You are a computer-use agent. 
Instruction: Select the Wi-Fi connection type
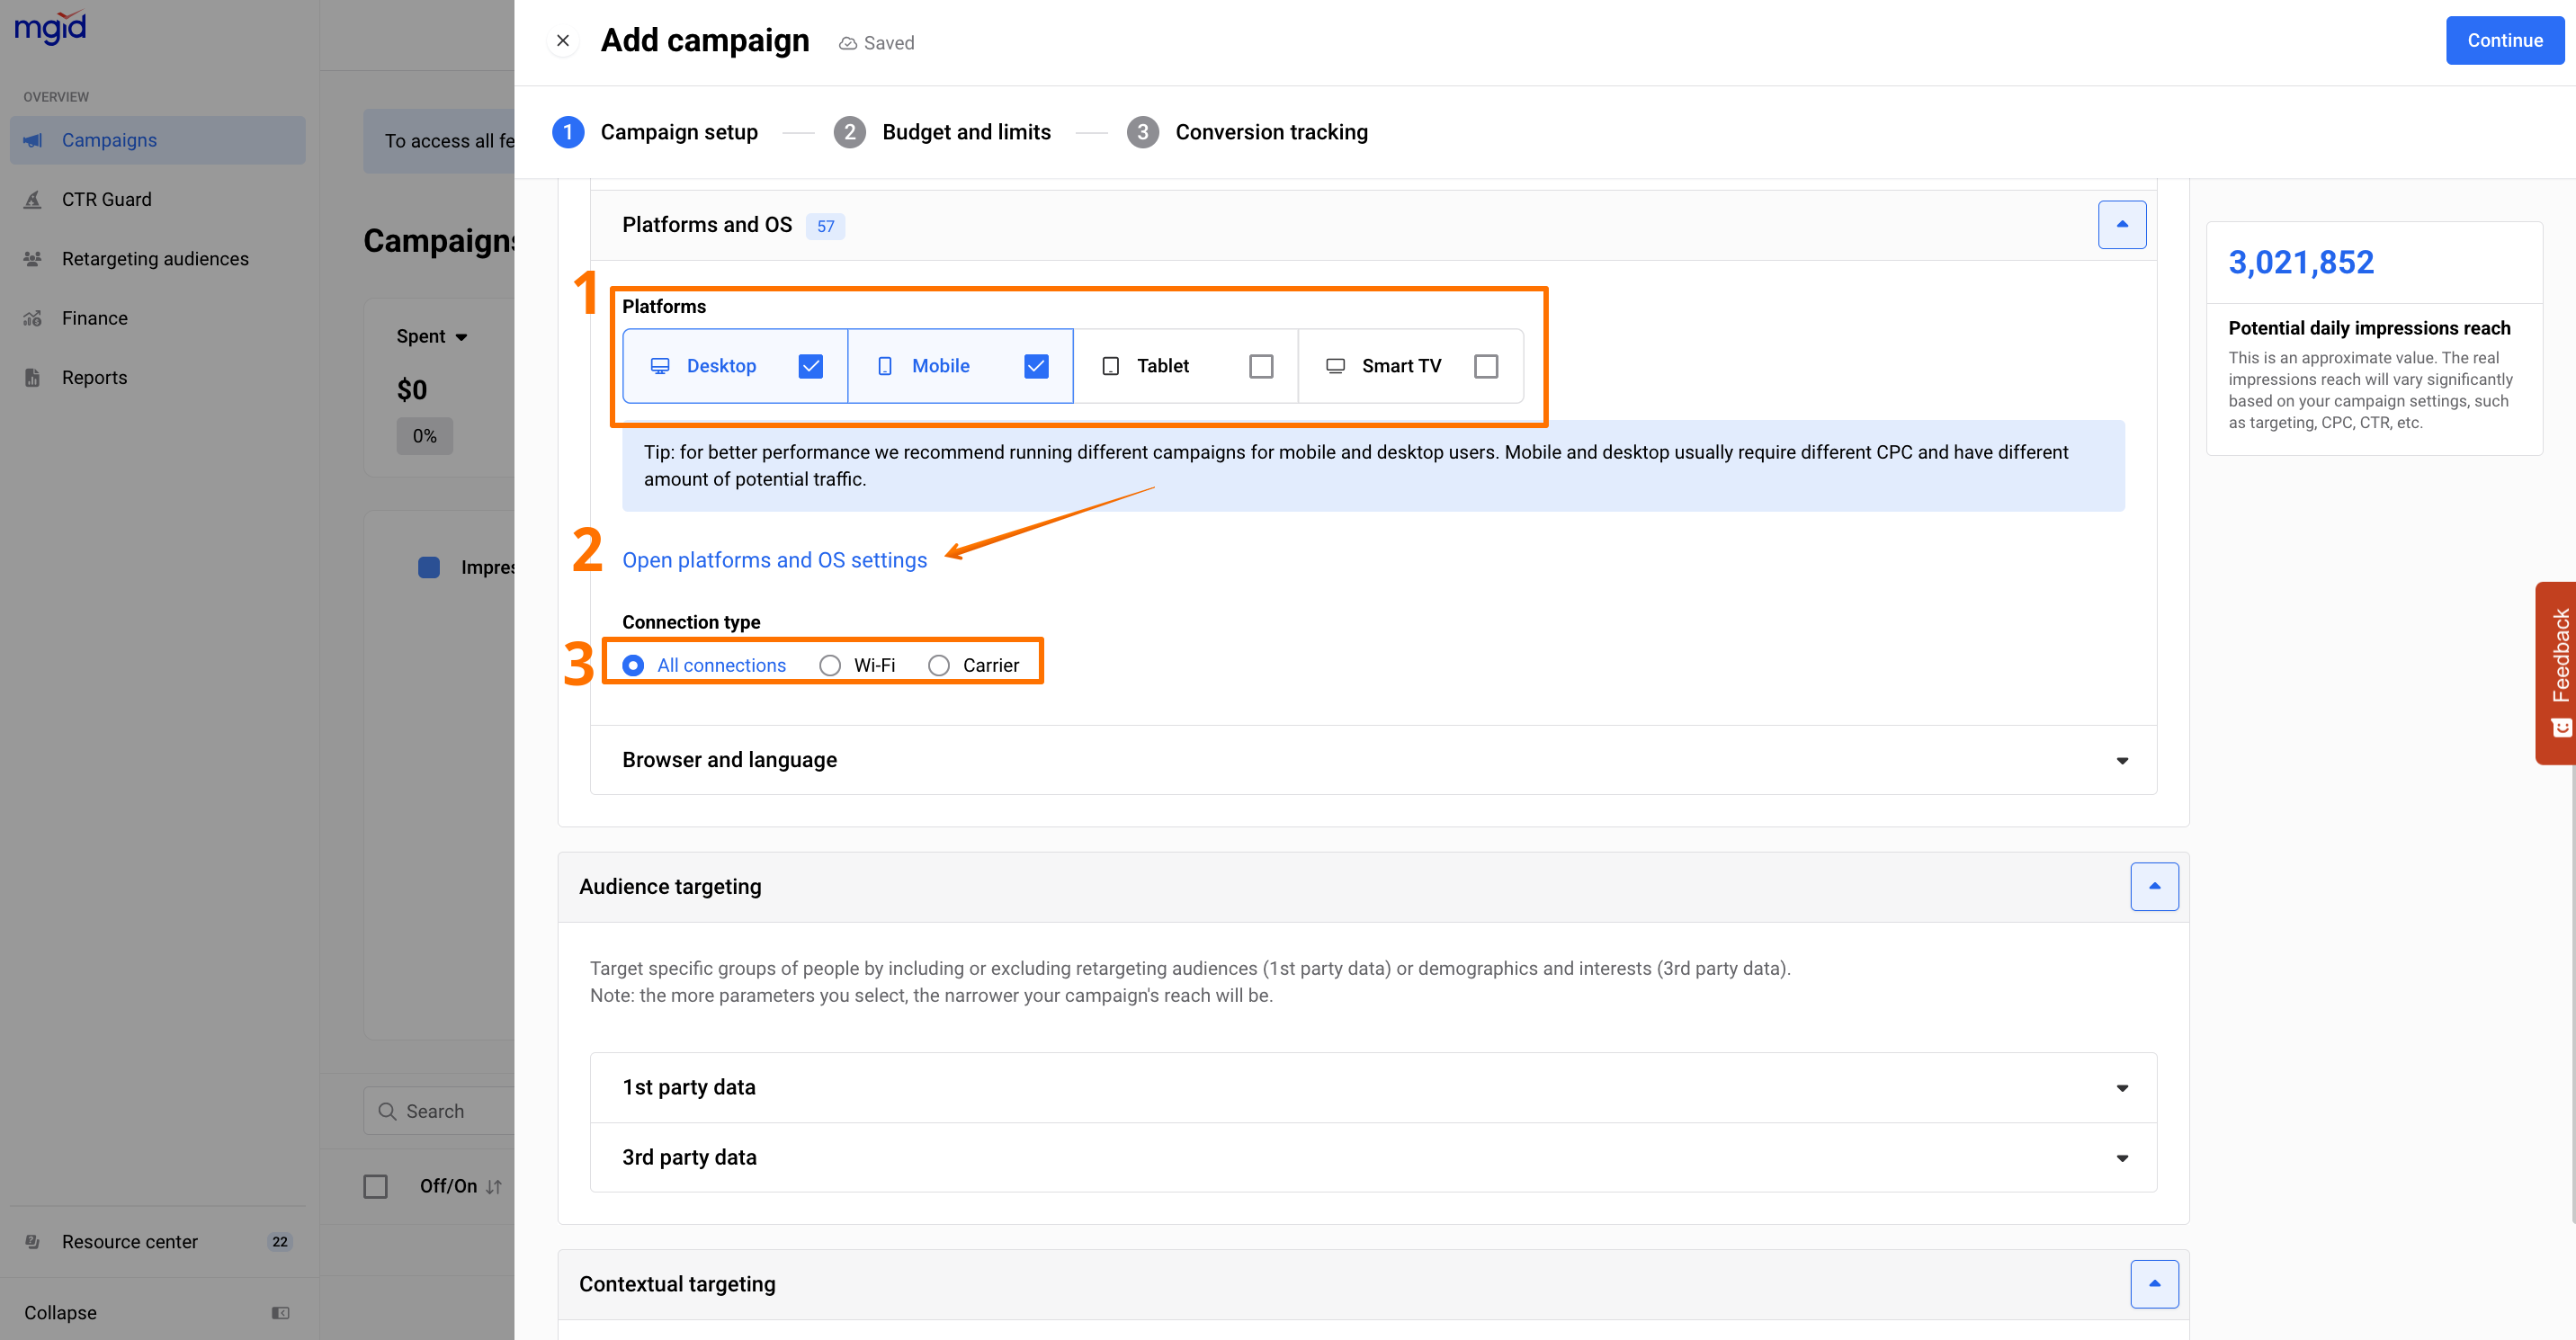(830, 665)
